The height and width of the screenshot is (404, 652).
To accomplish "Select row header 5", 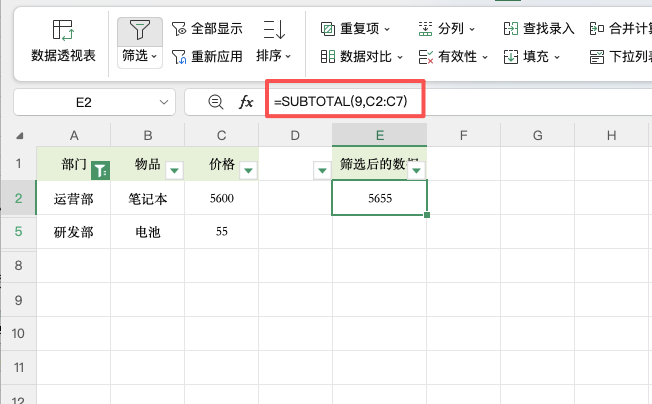I will (x=18, y=232).
